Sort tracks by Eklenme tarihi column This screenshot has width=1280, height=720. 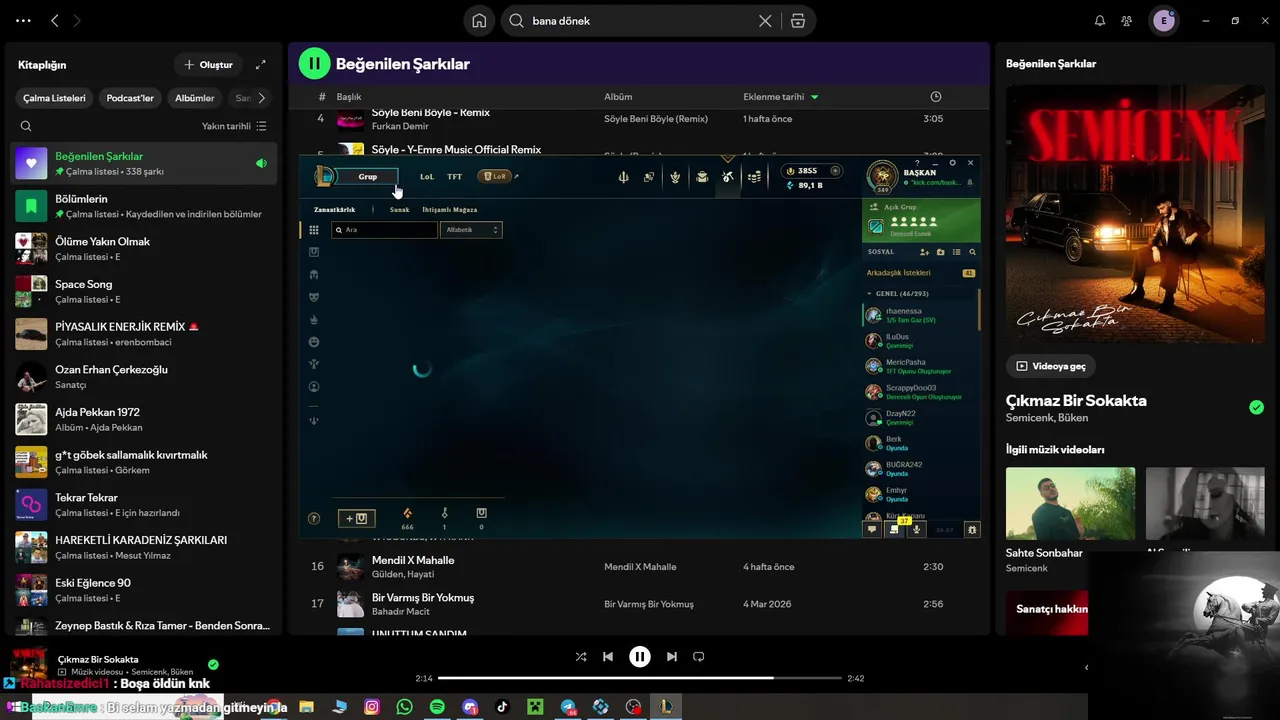click(x=781, y=97)
